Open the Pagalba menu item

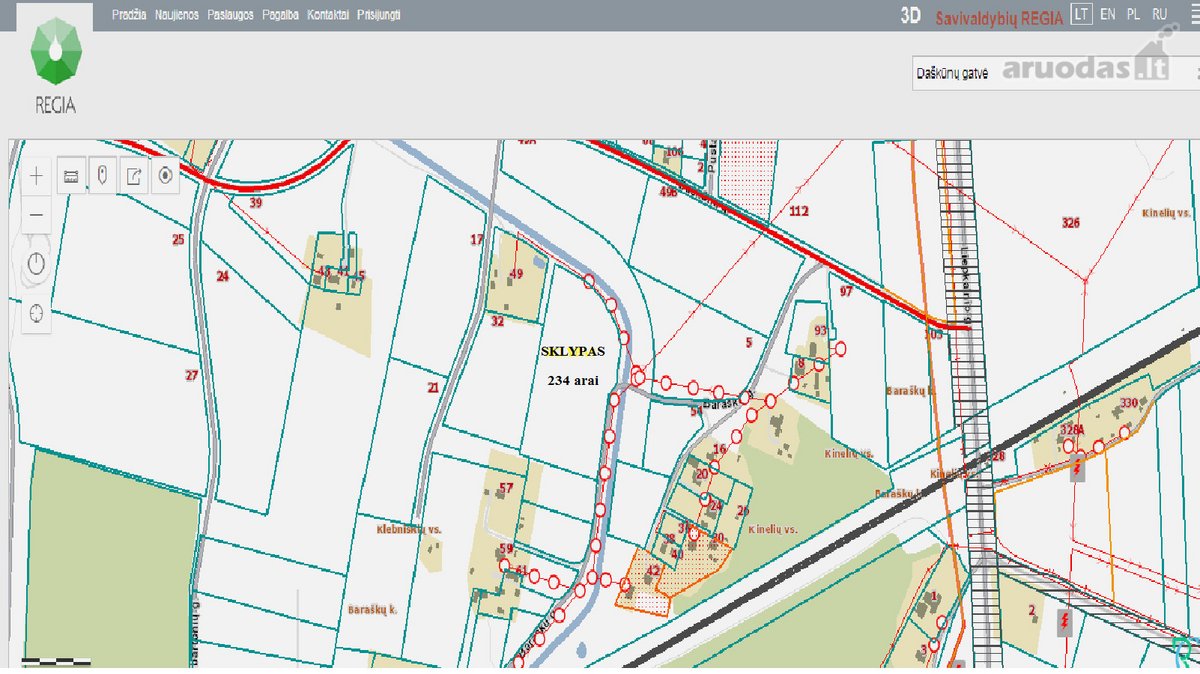click(281, 15)
